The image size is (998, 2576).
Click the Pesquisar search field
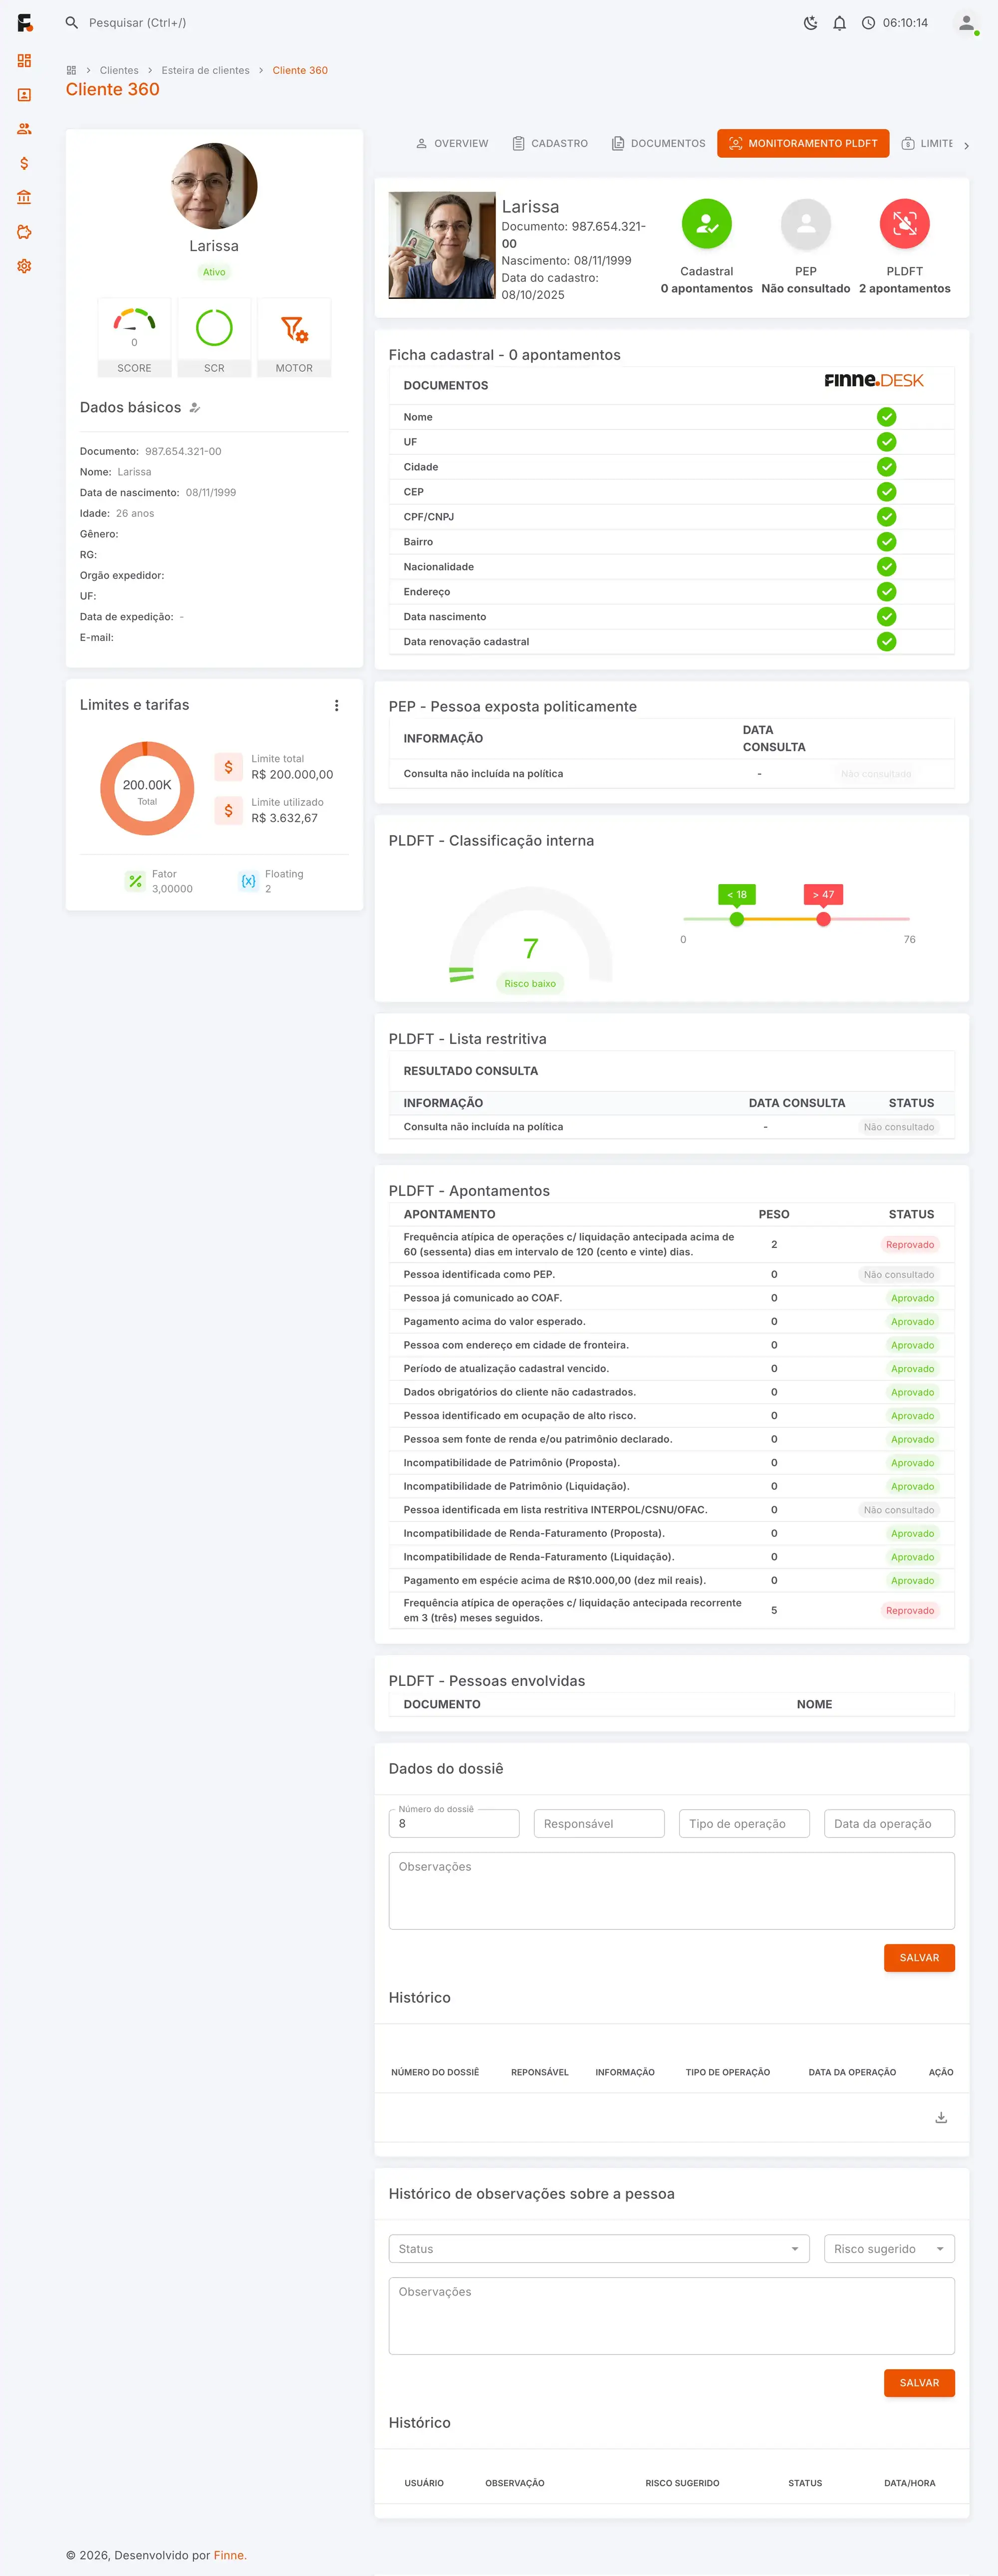tap(138, 23)
